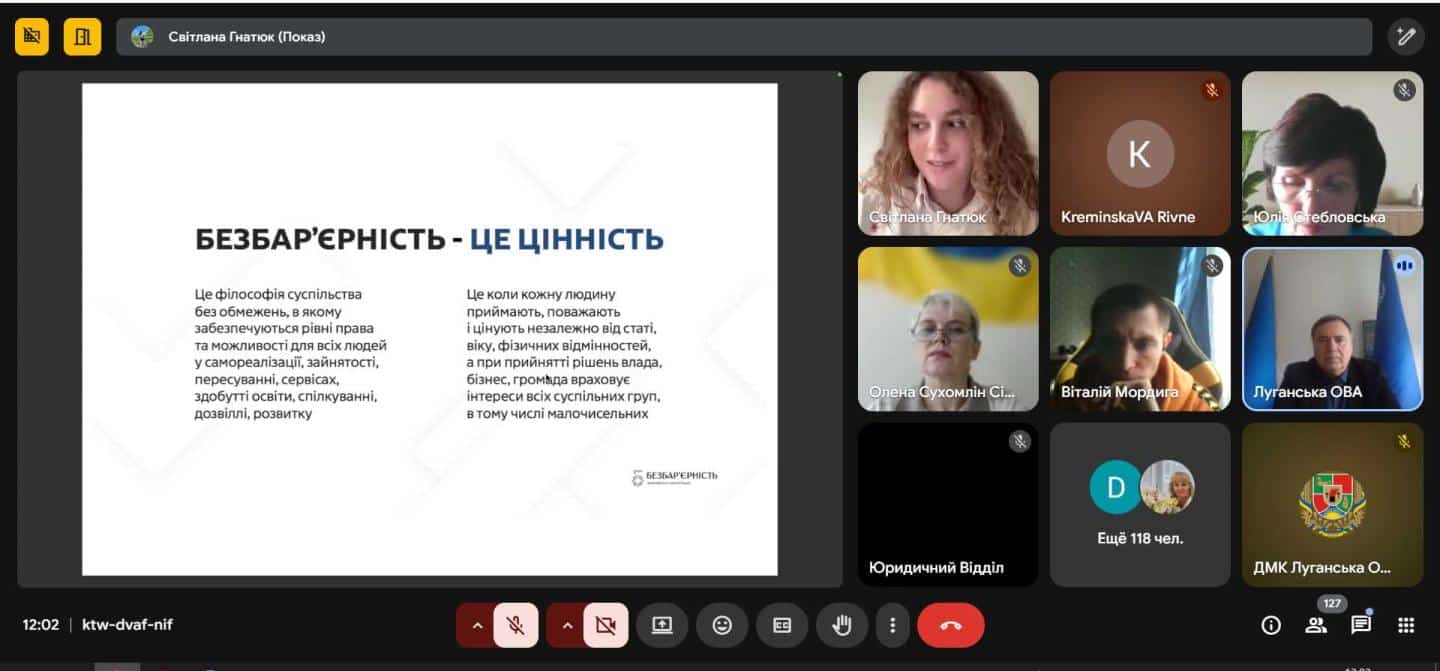Screen dimensions: 1440x671
Task: Select the Луганська ОВА video tile
Action: point(1332,329)
